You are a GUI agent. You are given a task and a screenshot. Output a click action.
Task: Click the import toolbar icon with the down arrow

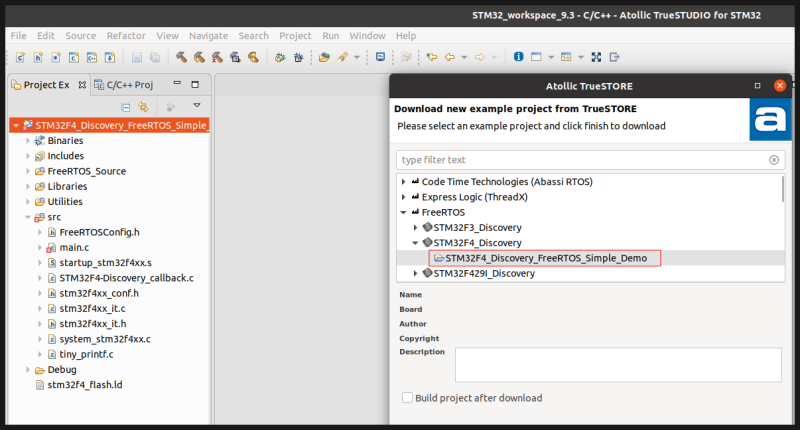(110, 57)
